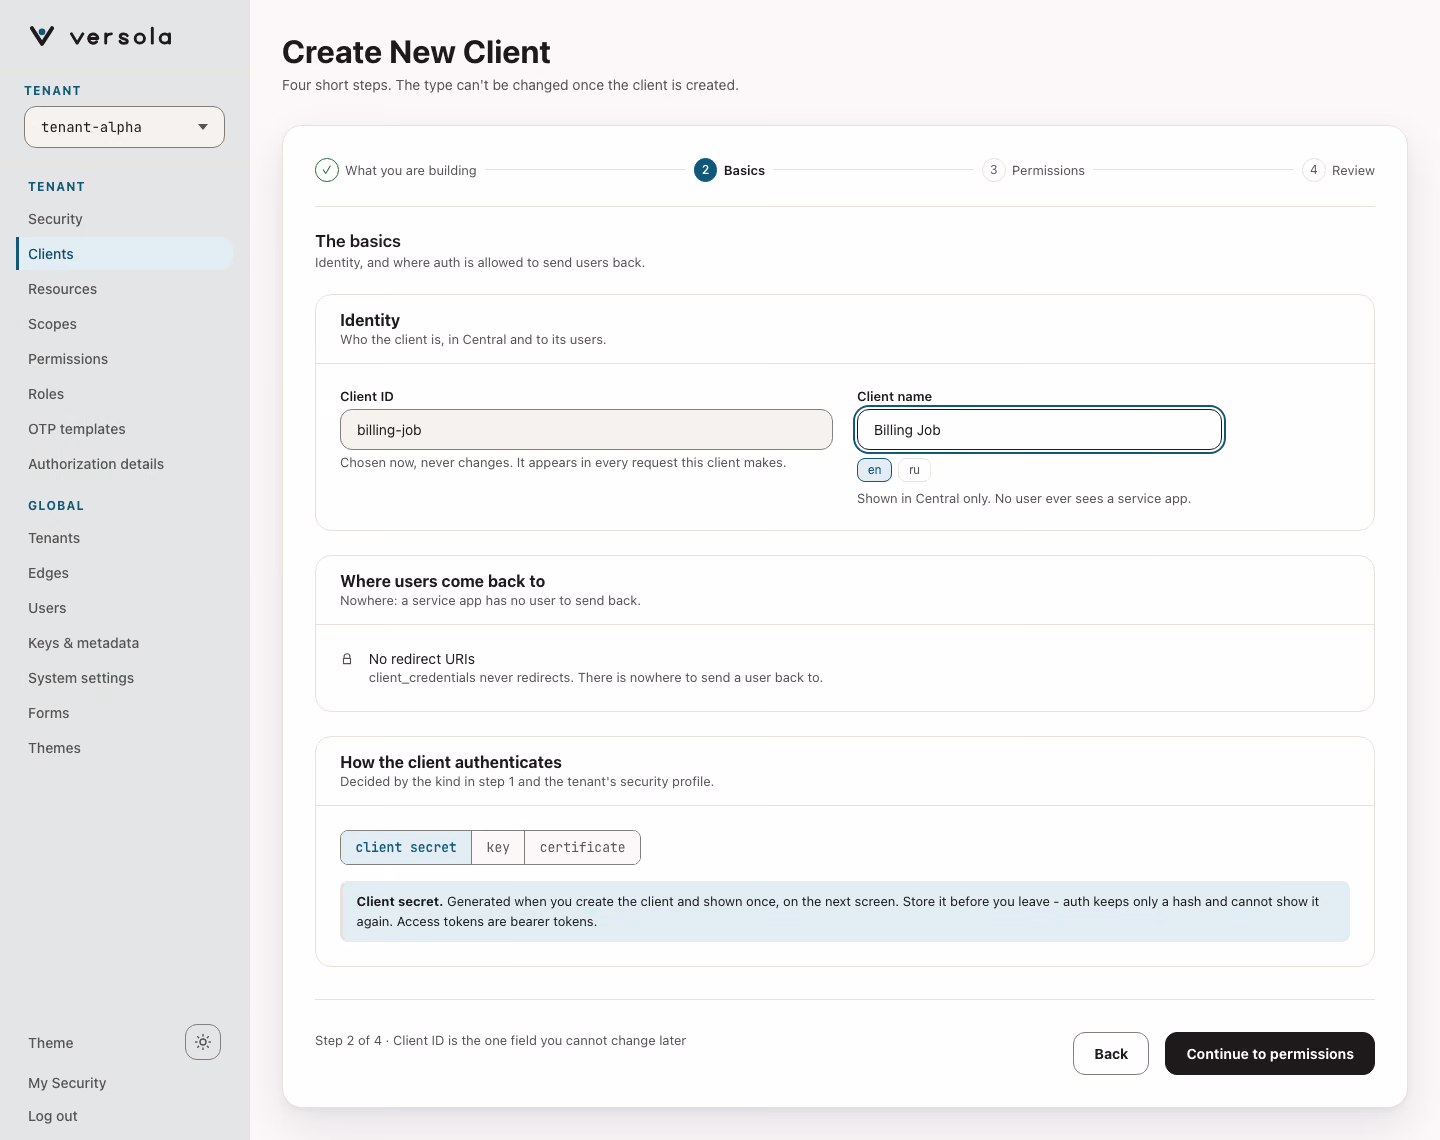Click the Back button

[x=1111, y=1053]
